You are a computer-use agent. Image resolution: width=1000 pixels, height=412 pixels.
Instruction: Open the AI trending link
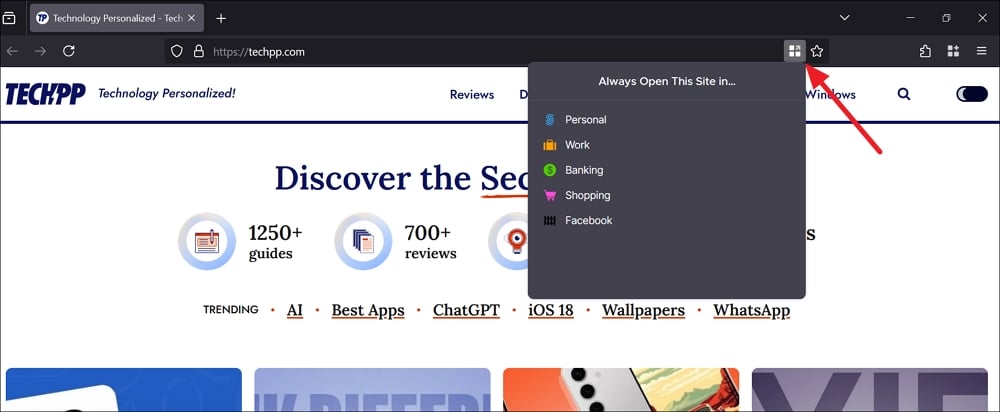[295, 311]
